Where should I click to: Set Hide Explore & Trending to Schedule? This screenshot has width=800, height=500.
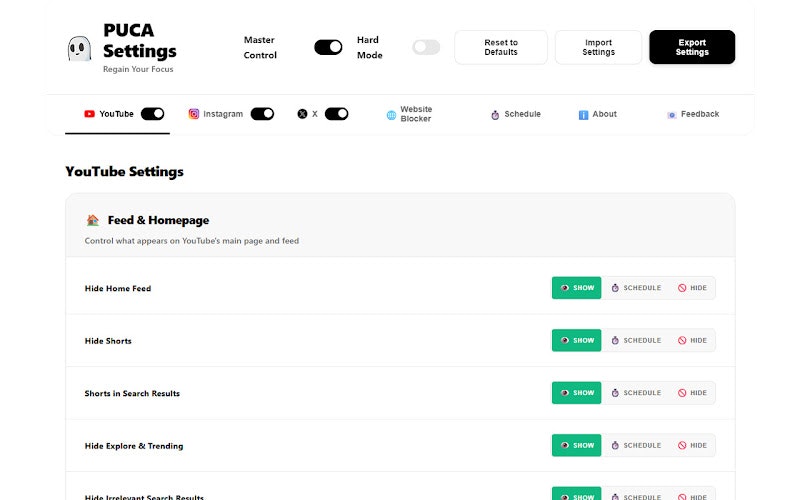tap(636, 445)
